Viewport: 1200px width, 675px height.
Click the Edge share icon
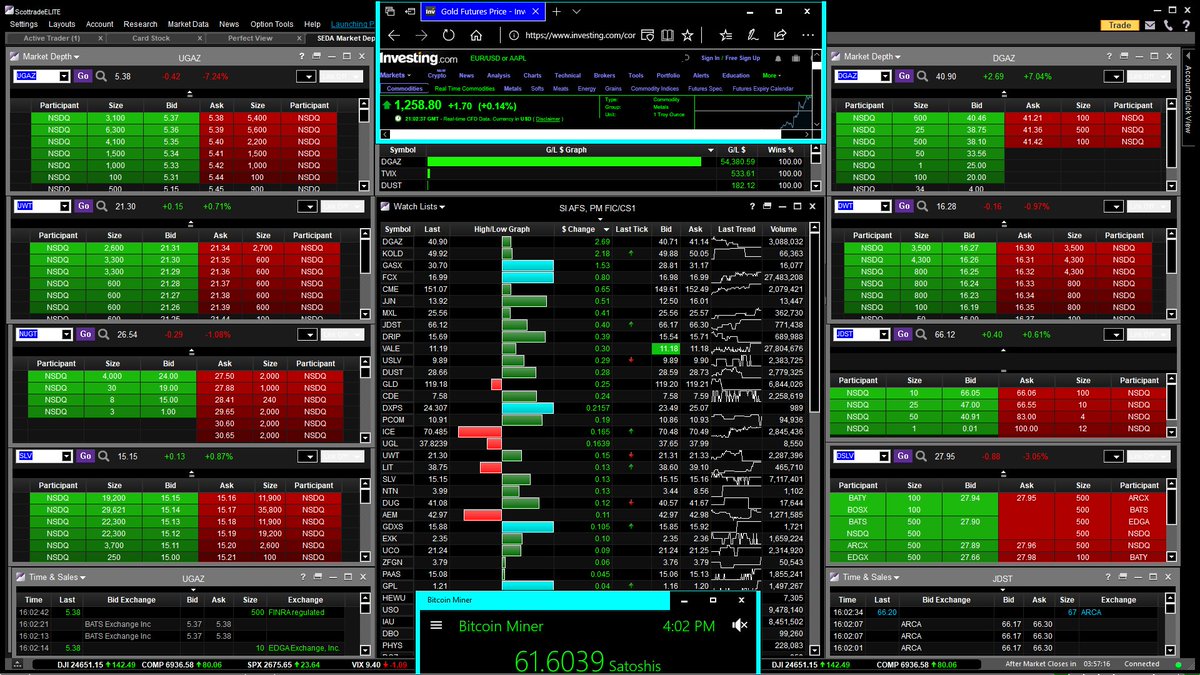coord(780,35)
